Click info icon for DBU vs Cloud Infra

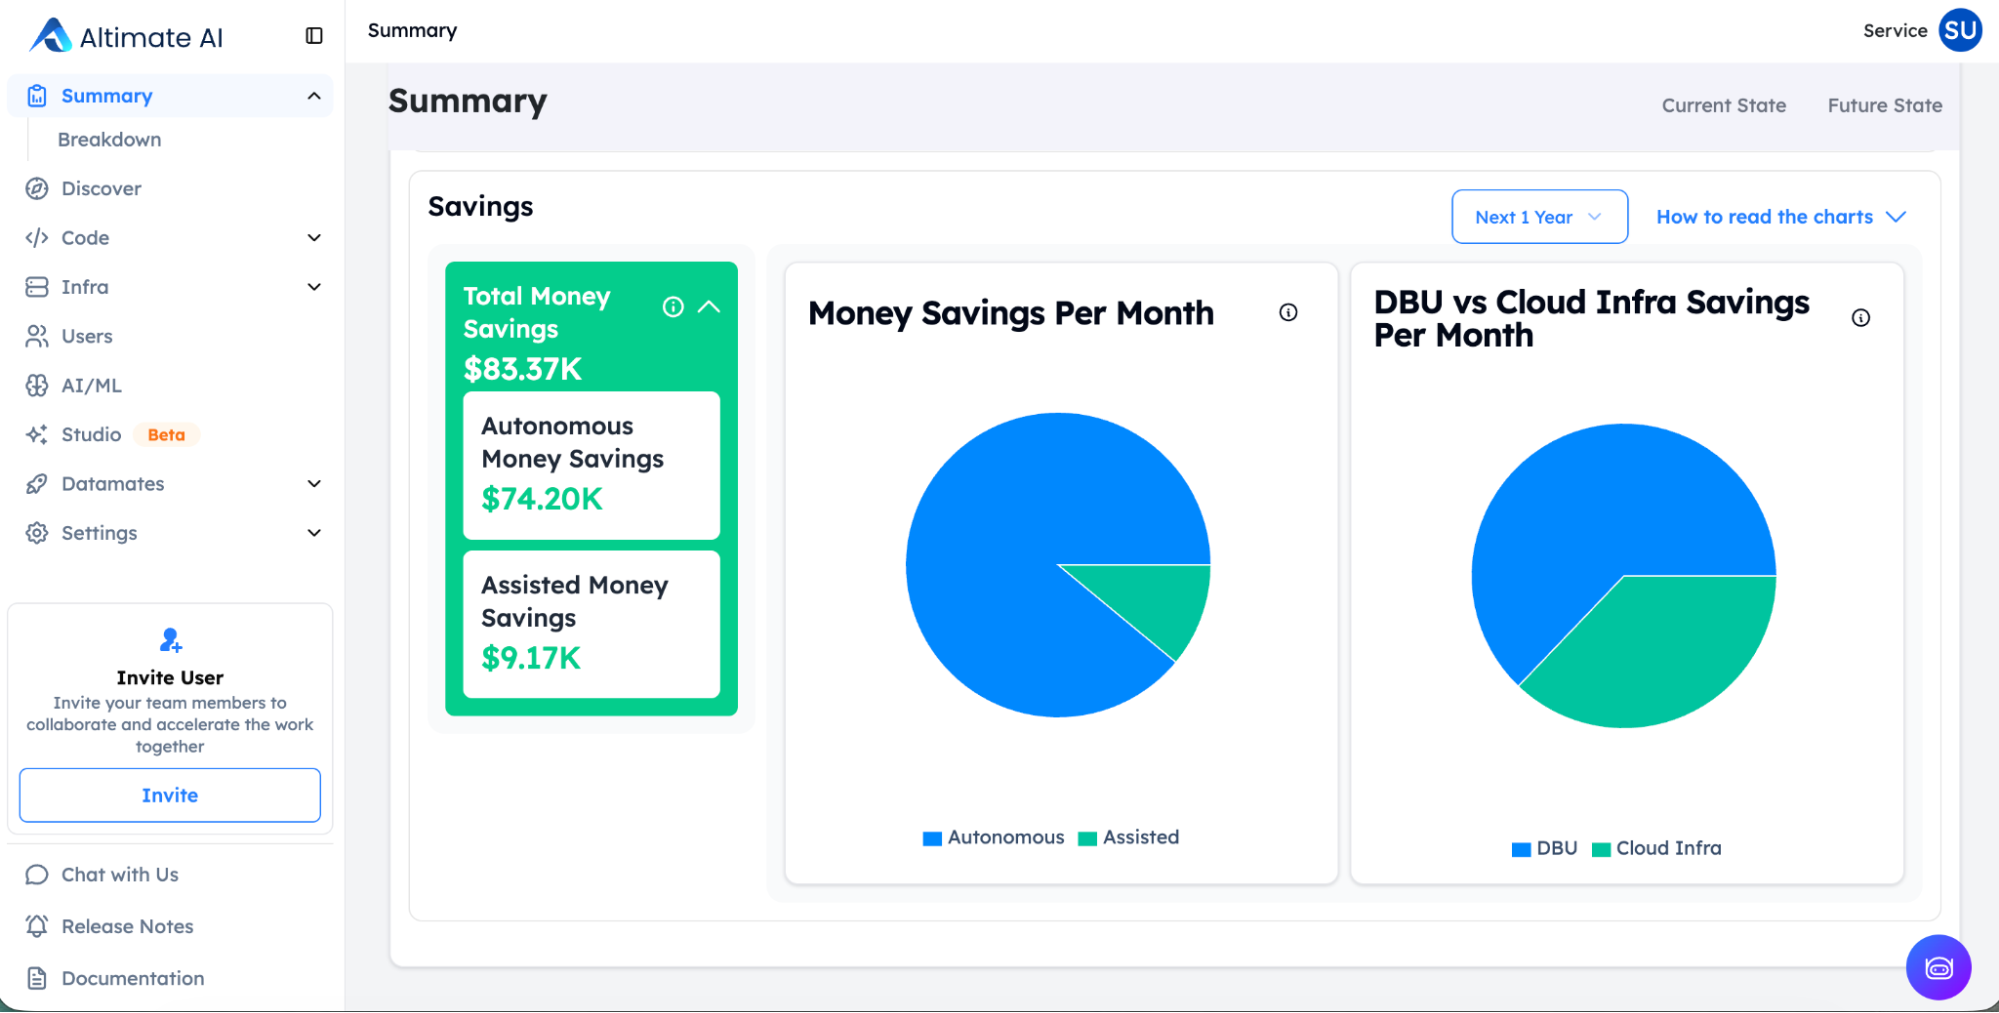click(1860, 318)
